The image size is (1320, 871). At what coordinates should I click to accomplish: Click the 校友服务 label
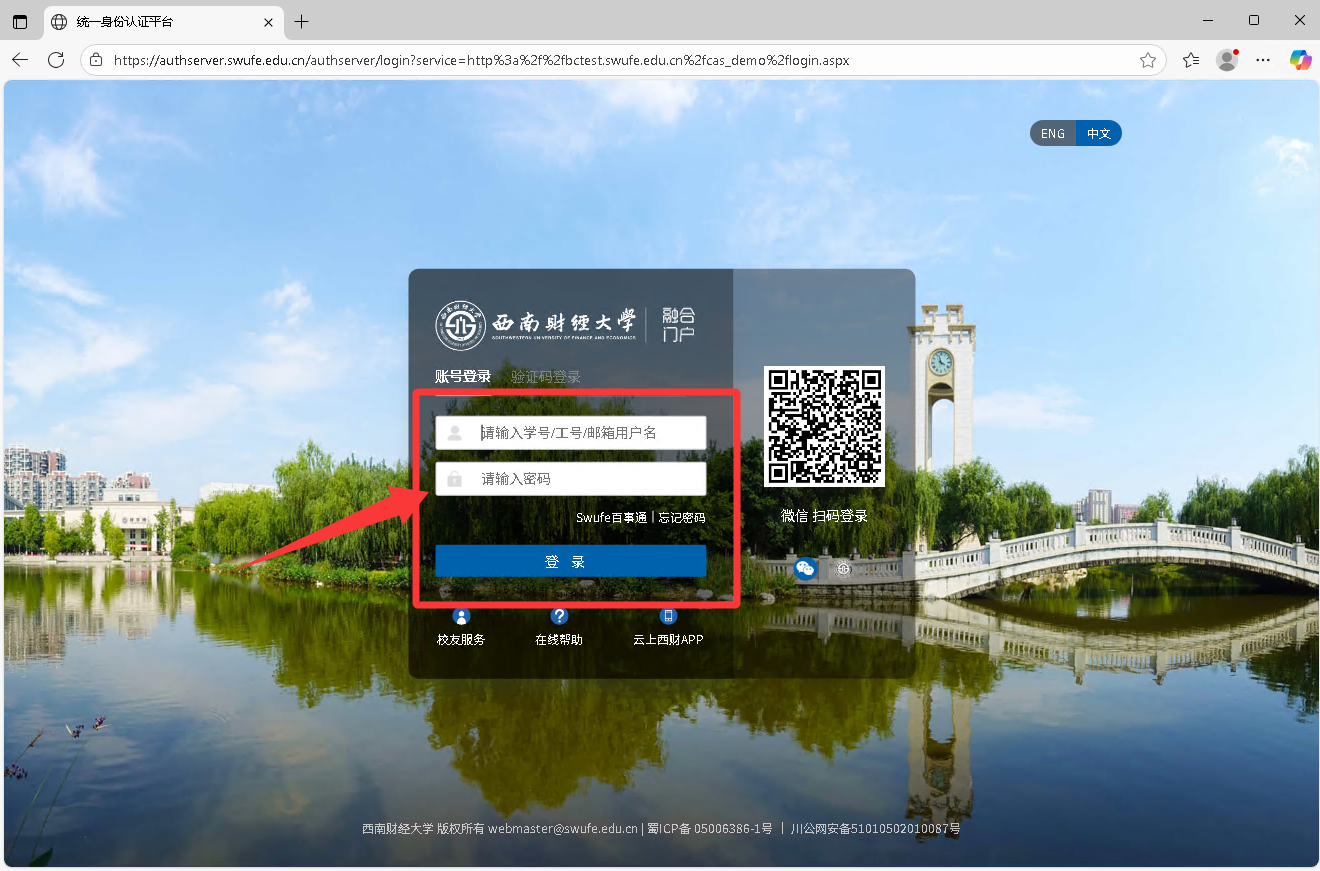461,640
